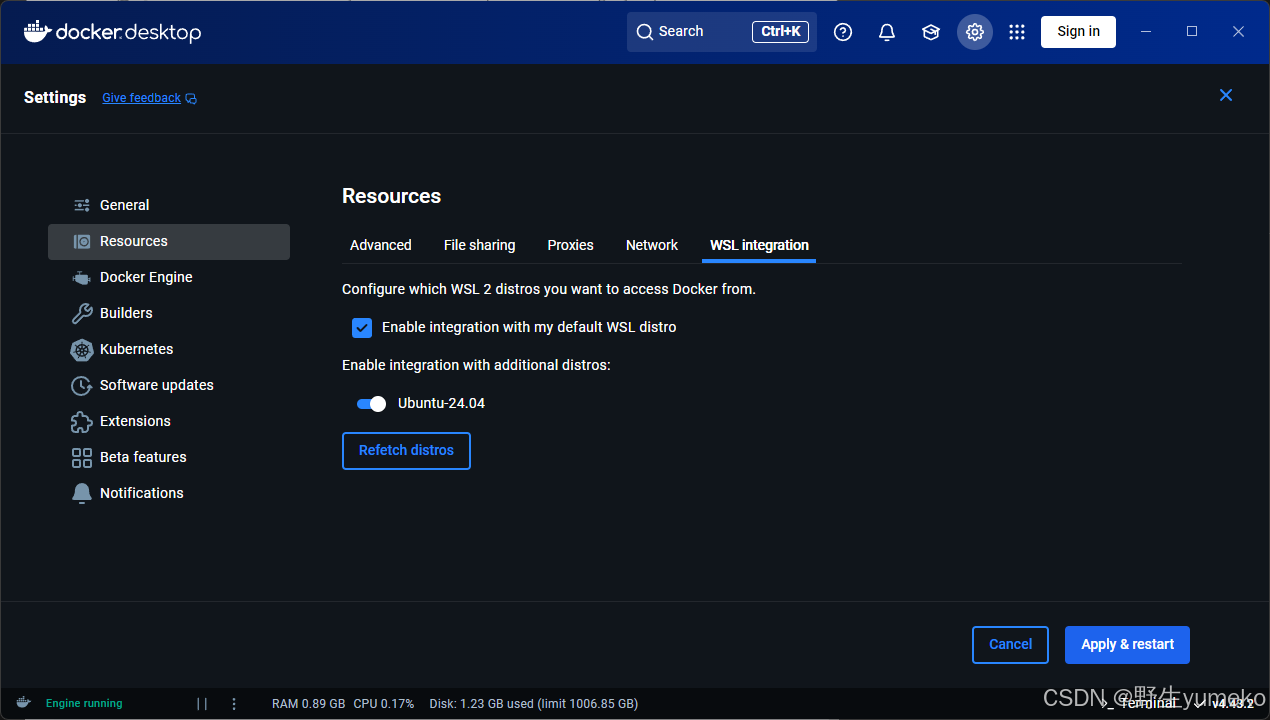Image resolution: width=1270 pixels, height=720 pixels.
Task: Click the magnifier icon in Search box
Action: tap(645, 32)
